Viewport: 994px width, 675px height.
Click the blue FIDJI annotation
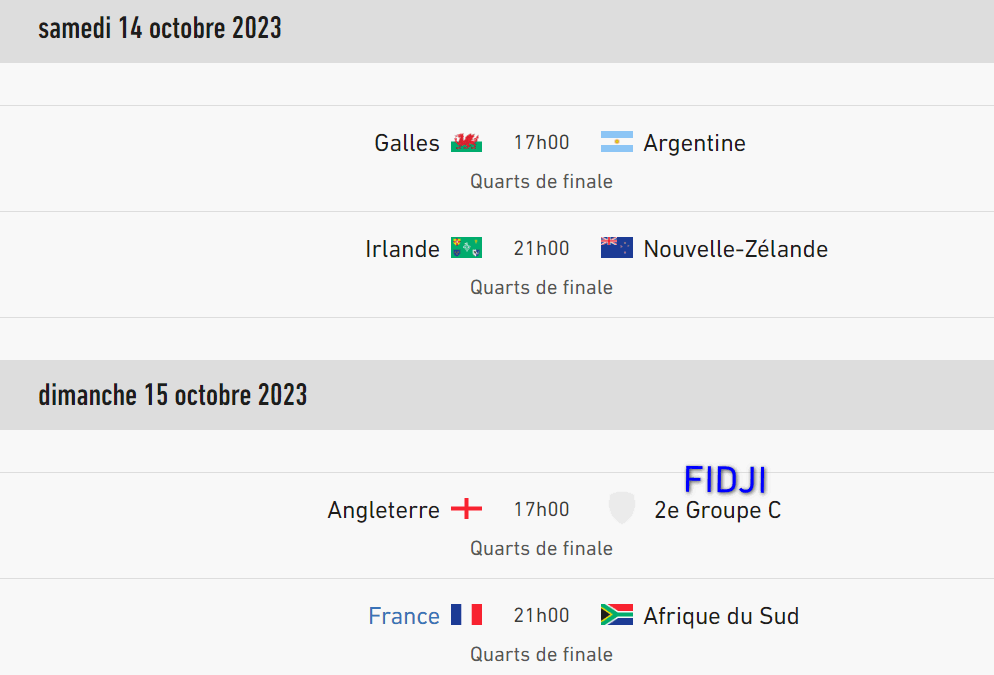pyautogui.click(x=725, y=480)
